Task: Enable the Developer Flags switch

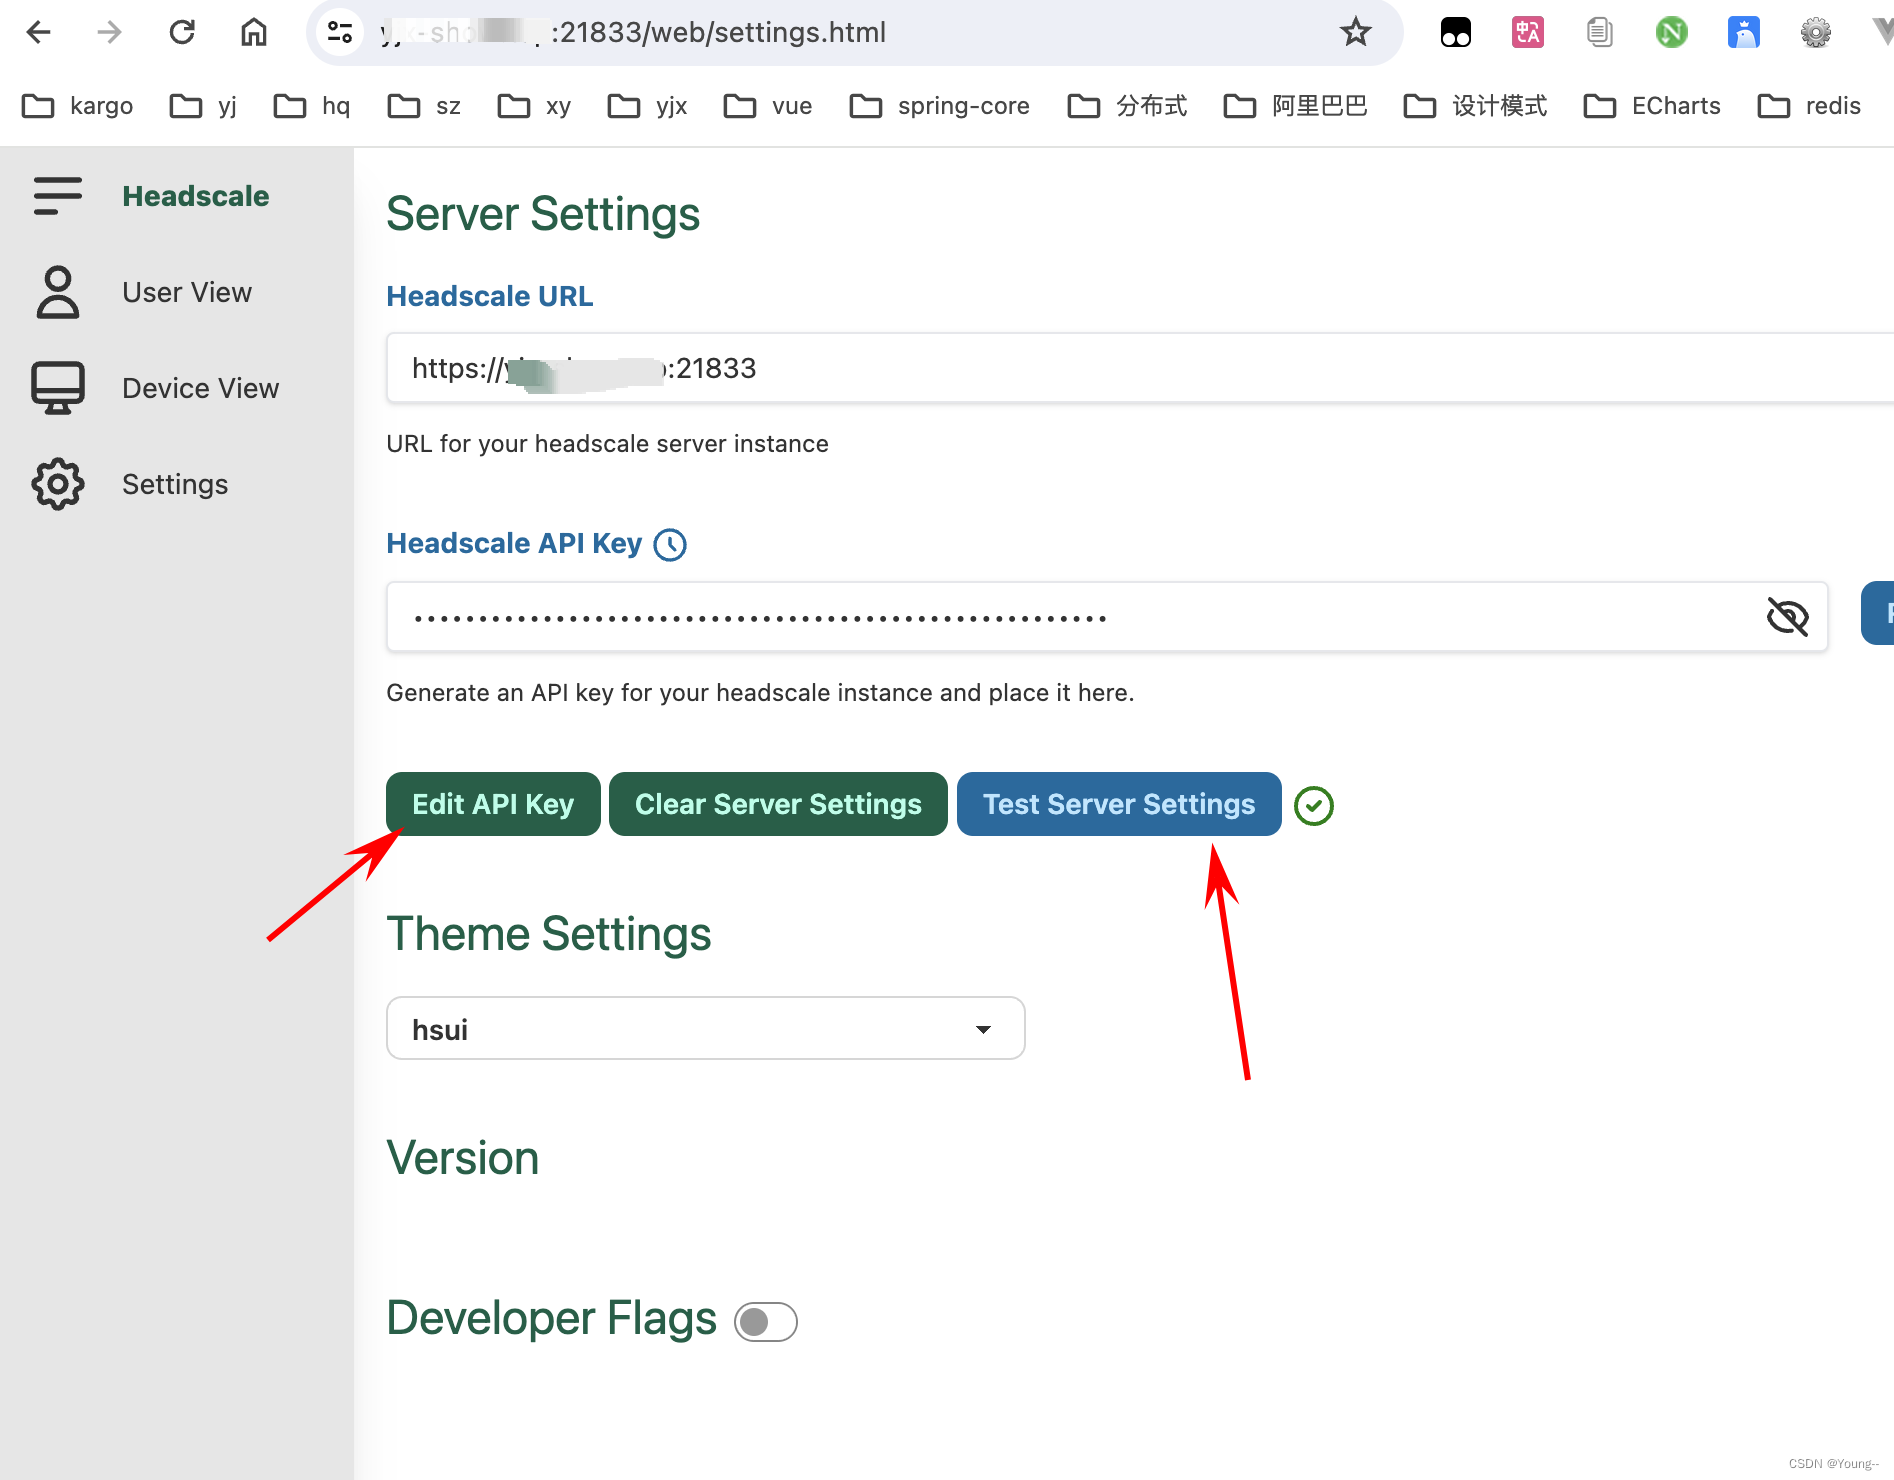Action: coord(766,1322)
